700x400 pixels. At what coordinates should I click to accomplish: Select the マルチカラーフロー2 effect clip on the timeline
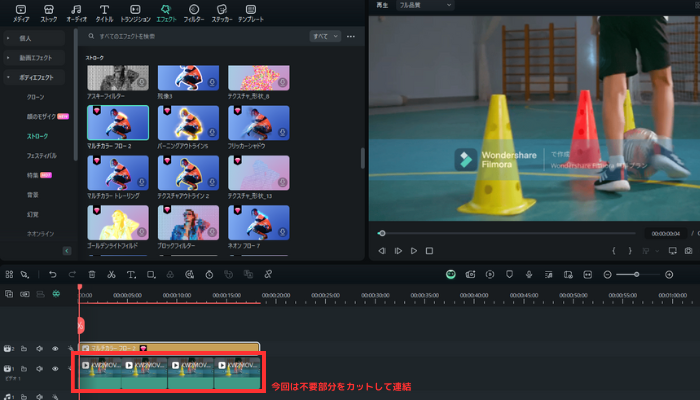point(169,348)
